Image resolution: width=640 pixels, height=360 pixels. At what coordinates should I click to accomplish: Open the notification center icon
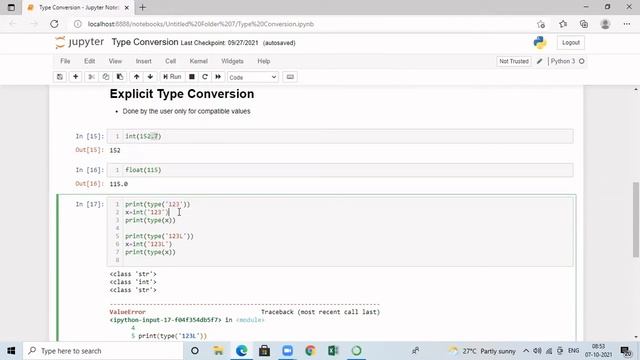click(x=626, y=351)
